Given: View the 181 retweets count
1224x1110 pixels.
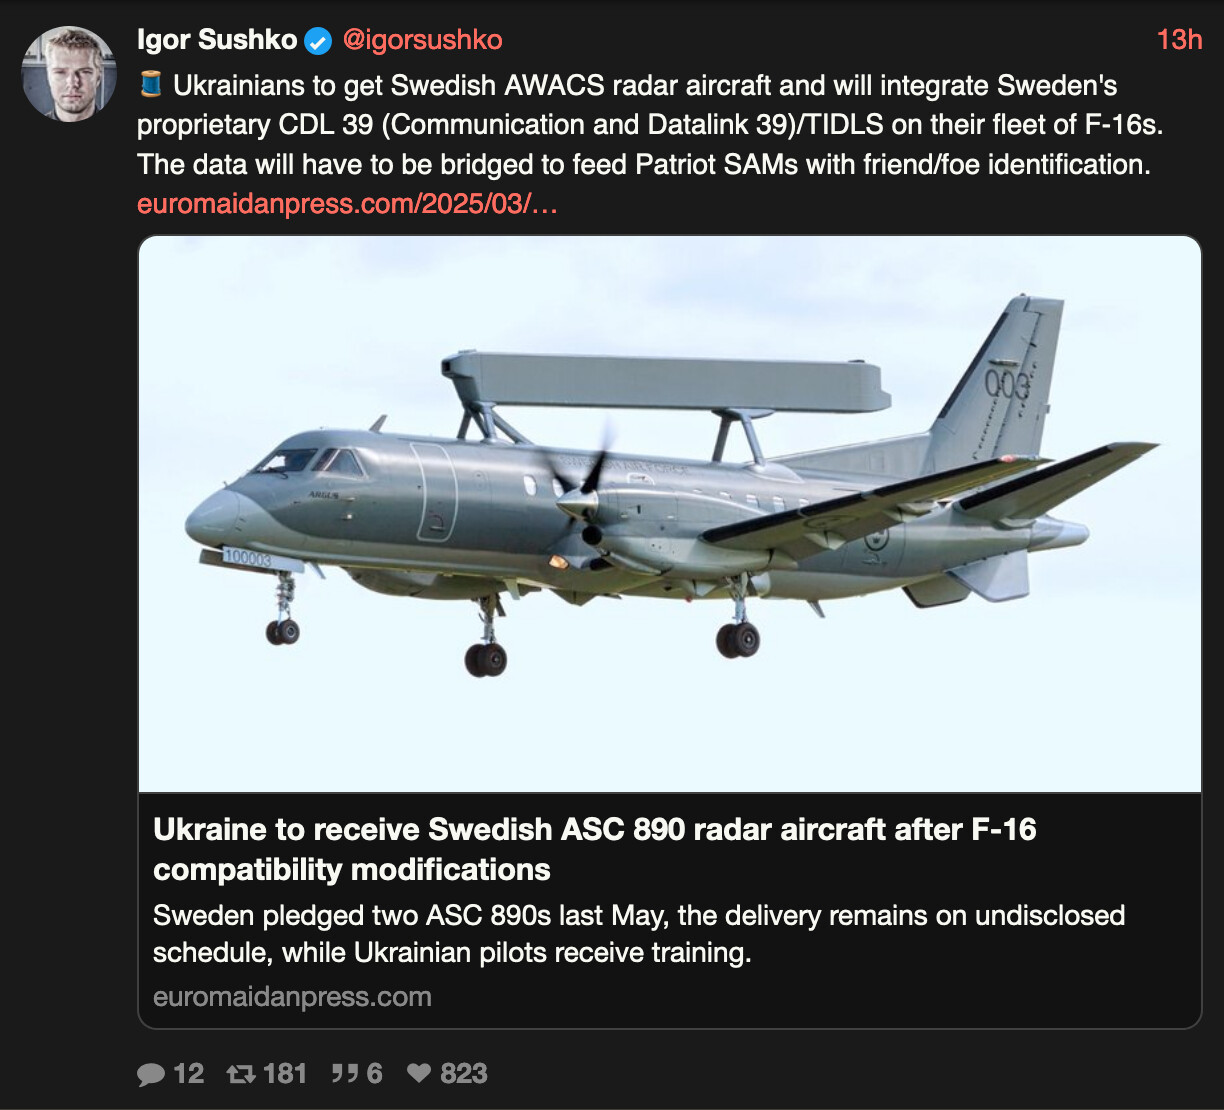Looking at the screenshot, I should tap(284, 1074).
